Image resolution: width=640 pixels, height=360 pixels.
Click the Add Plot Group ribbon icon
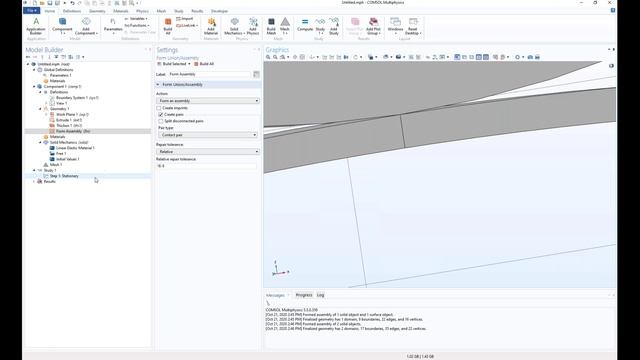pyautogui.click(x=373, y=26)
